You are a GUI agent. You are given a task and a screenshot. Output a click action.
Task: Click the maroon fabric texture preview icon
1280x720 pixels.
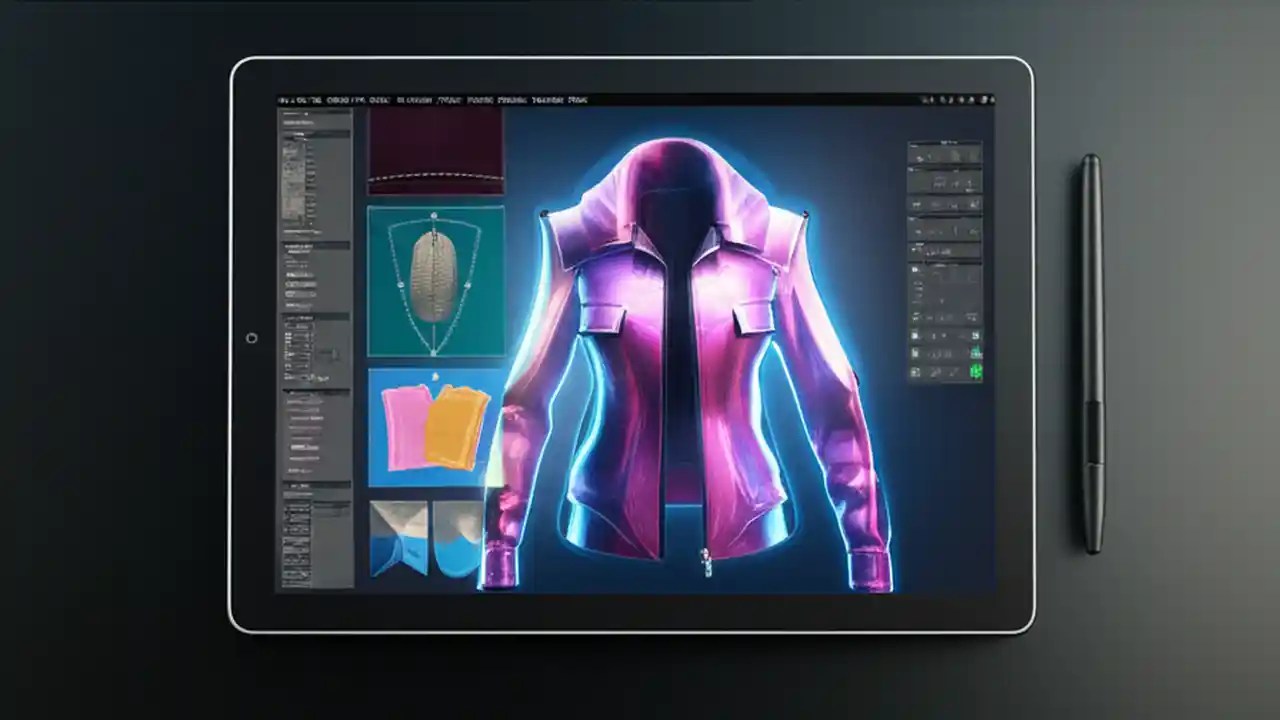[437, 150]
